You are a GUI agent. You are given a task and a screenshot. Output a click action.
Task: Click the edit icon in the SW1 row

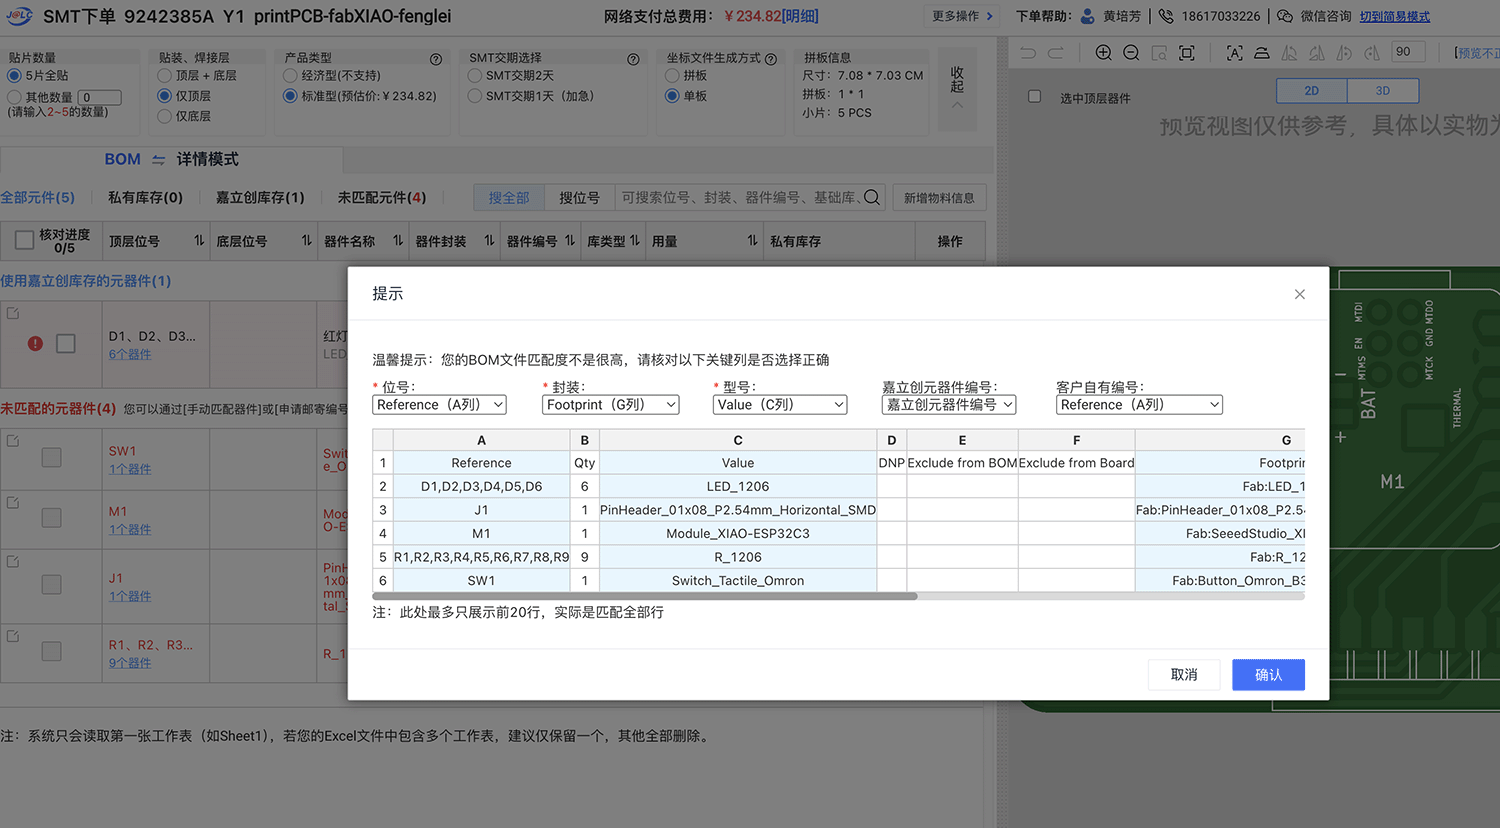(13, 440)
